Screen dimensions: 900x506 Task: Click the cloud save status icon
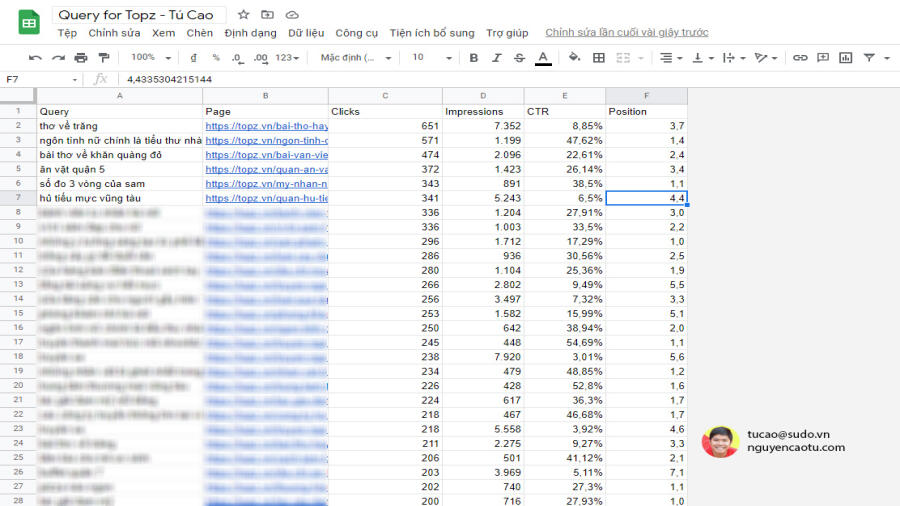(292, 15)
